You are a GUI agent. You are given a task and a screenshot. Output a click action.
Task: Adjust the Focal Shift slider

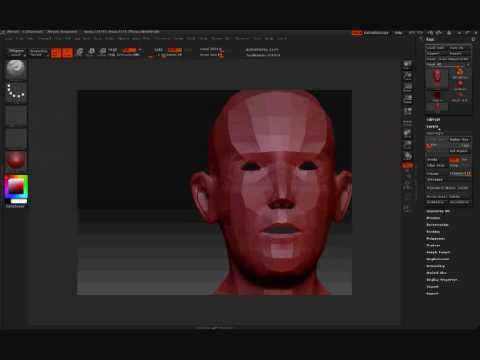pyautogui.click(x=211, y=49)
